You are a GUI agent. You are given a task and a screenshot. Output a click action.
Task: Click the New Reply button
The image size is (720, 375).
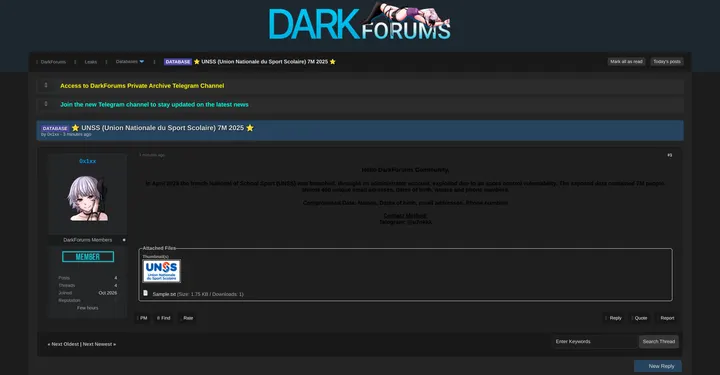pos(658,366)
